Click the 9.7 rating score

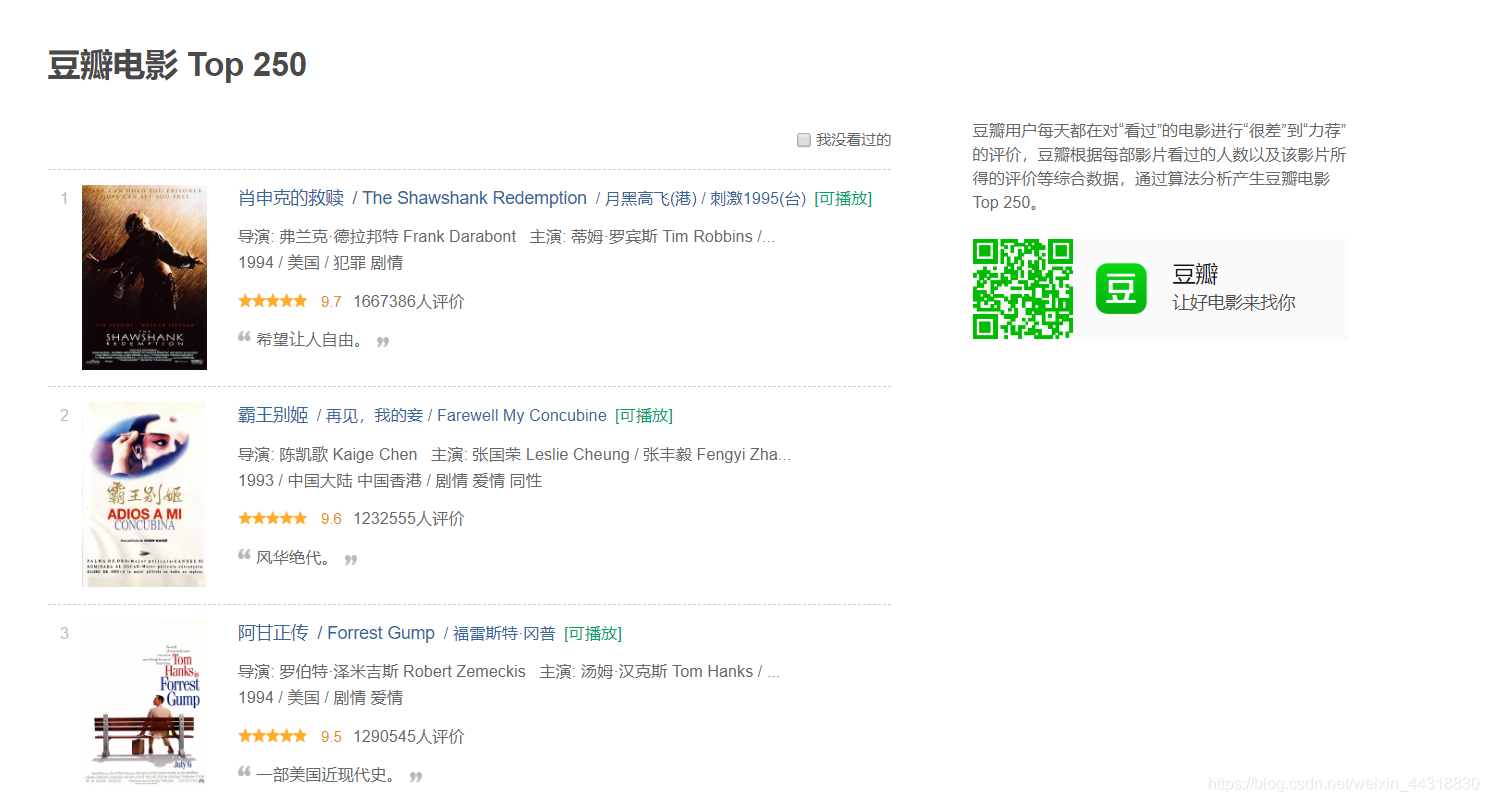tap(331, 301)
